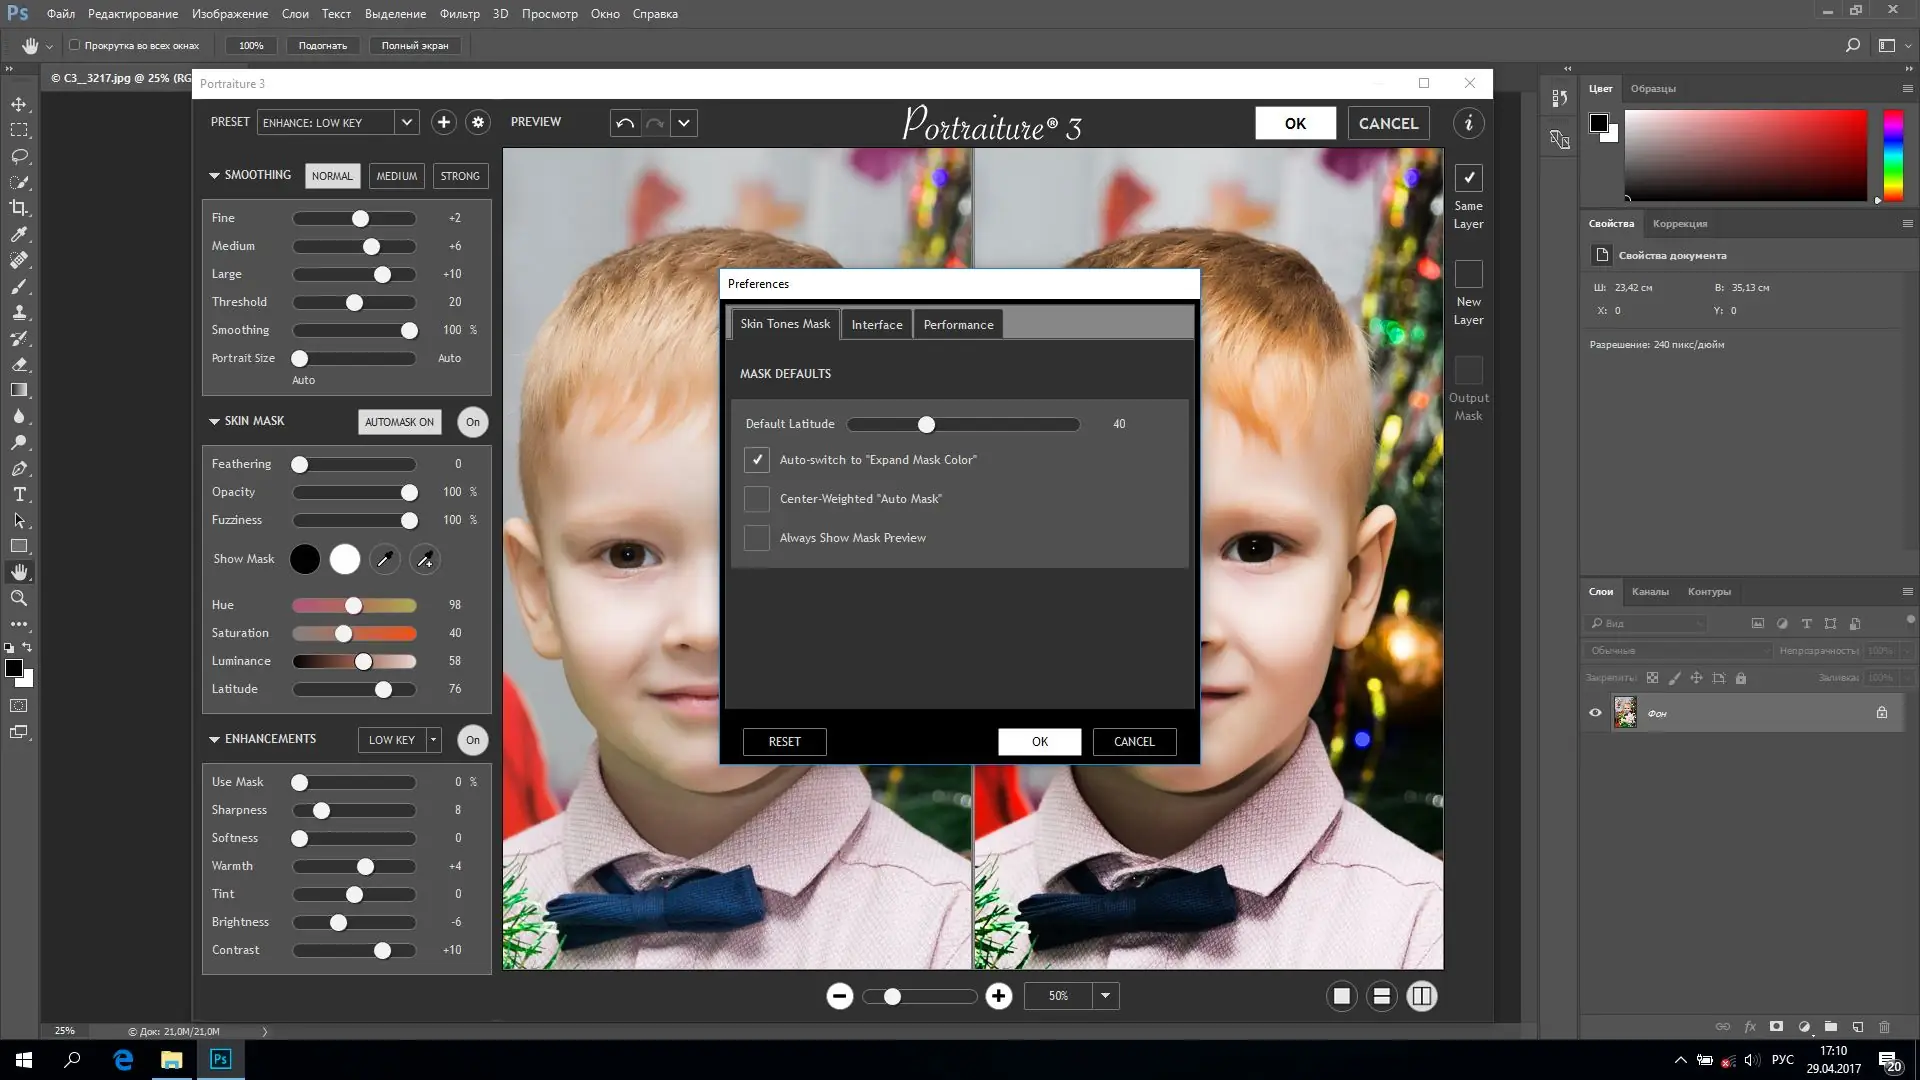
Task: Check Always Show Mask Preview
Action: [x=757, y=538]
